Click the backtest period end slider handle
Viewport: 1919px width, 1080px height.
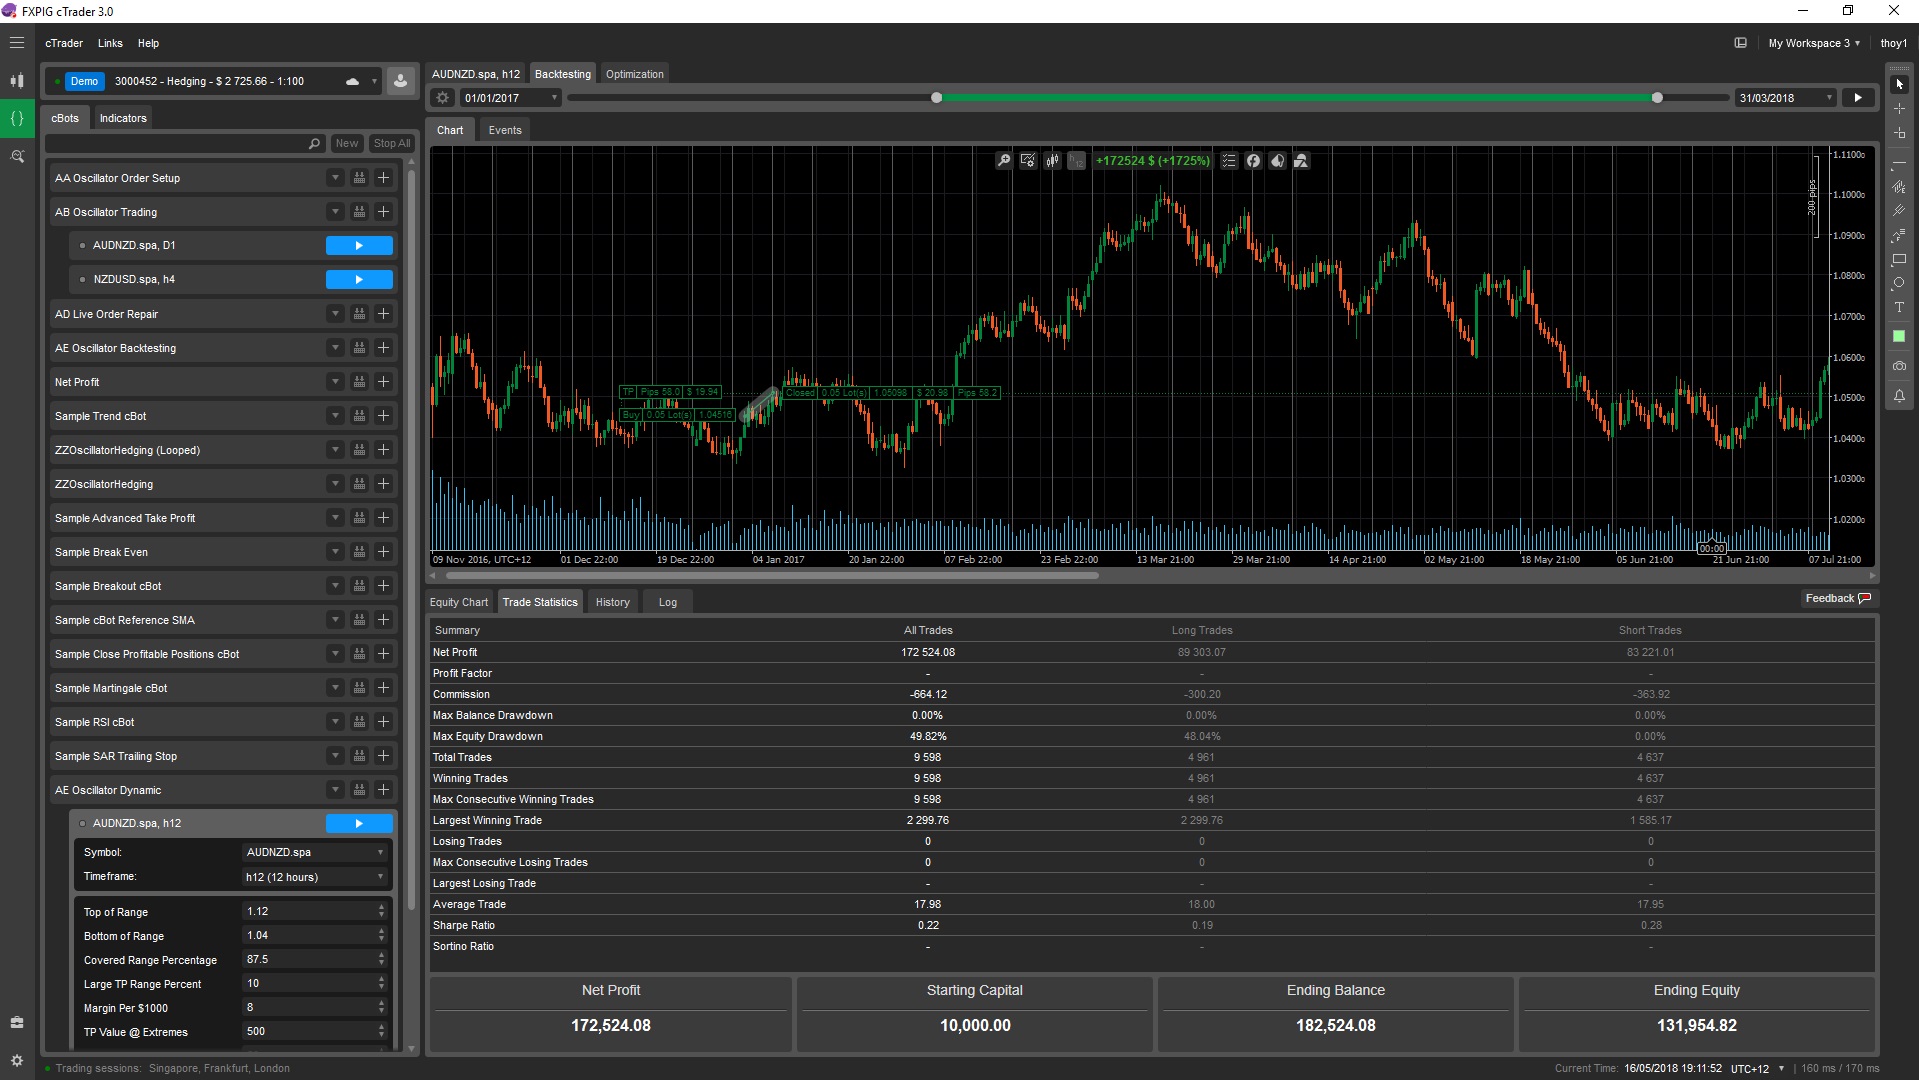coord(1657,98)
